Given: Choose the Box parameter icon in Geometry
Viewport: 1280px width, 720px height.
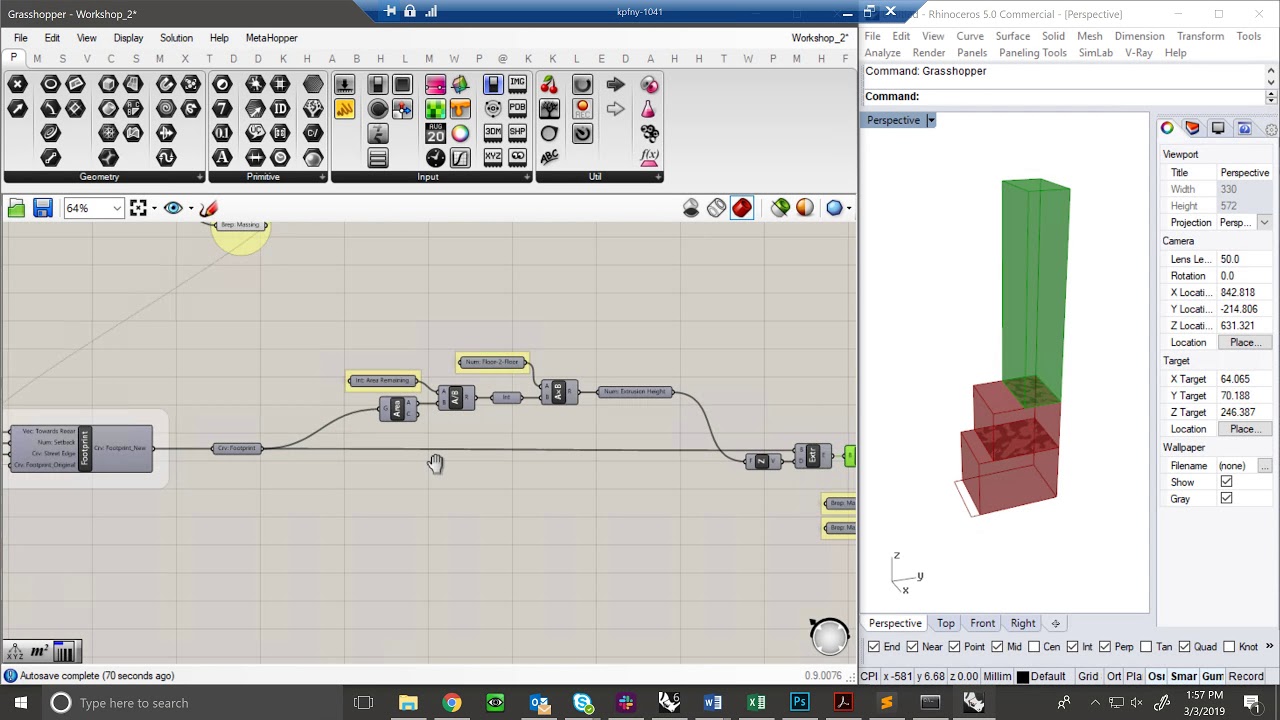Looking at the screenshot, I should pos(108,85).
